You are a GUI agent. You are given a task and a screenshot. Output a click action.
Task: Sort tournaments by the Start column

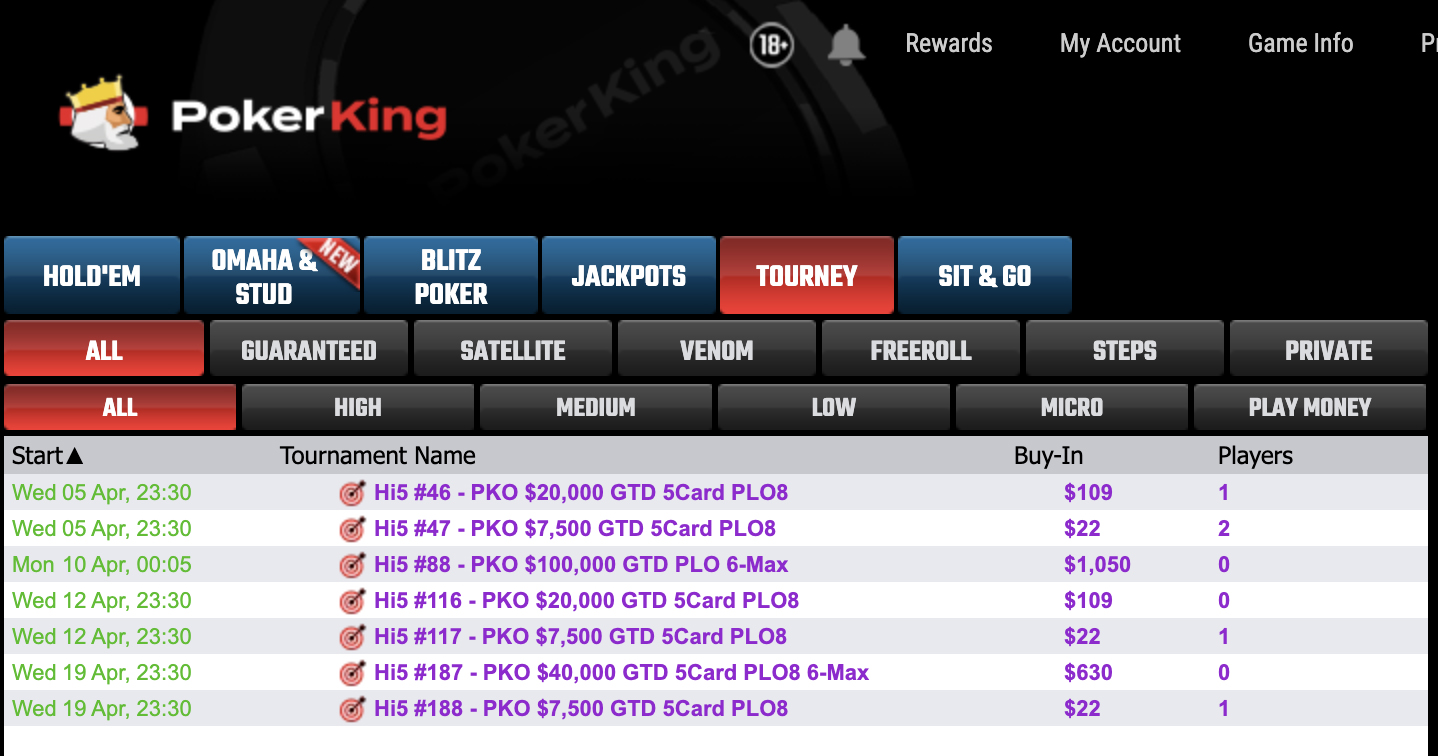47,456
